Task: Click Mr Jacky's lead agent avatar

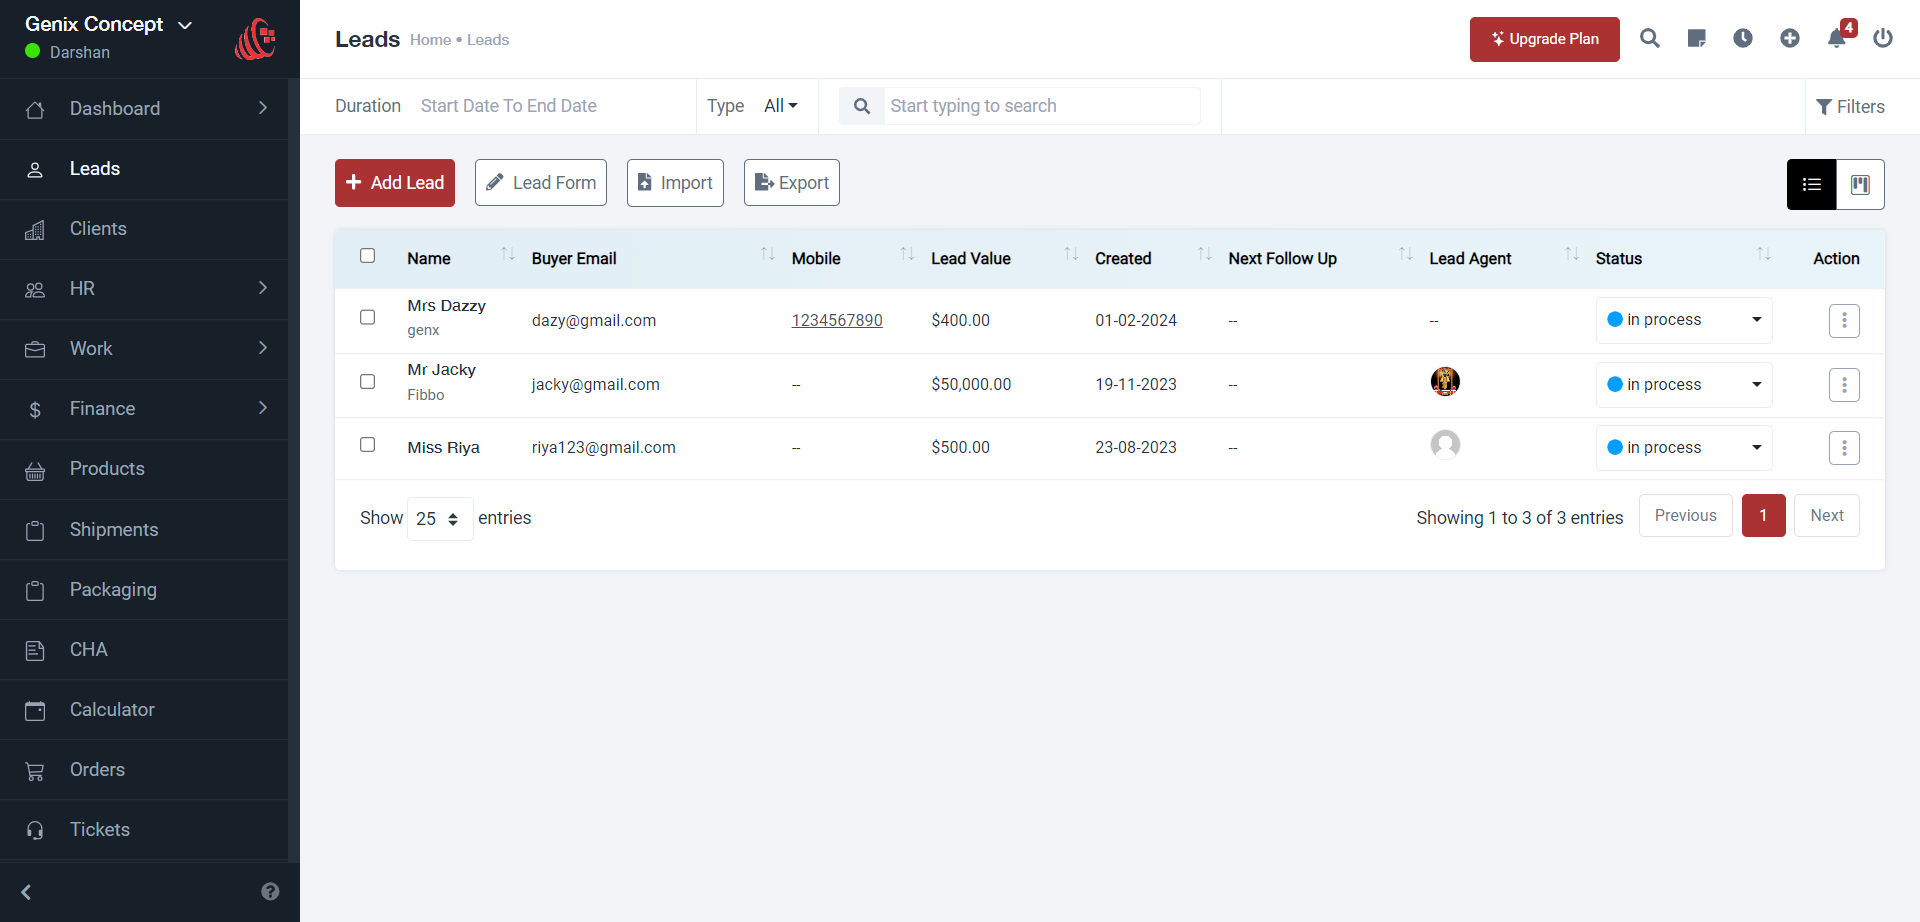Action: (1445, 382)
